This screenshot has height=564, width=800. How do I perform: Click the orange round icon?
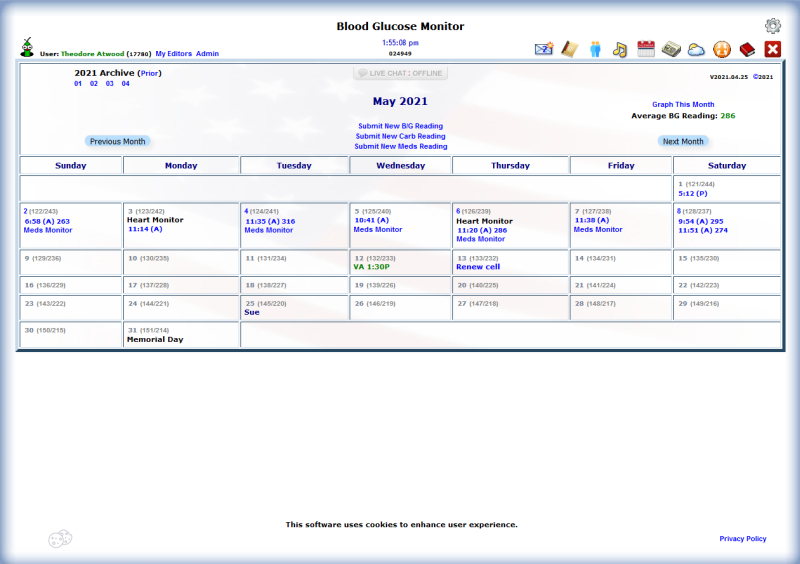[721, 50]
